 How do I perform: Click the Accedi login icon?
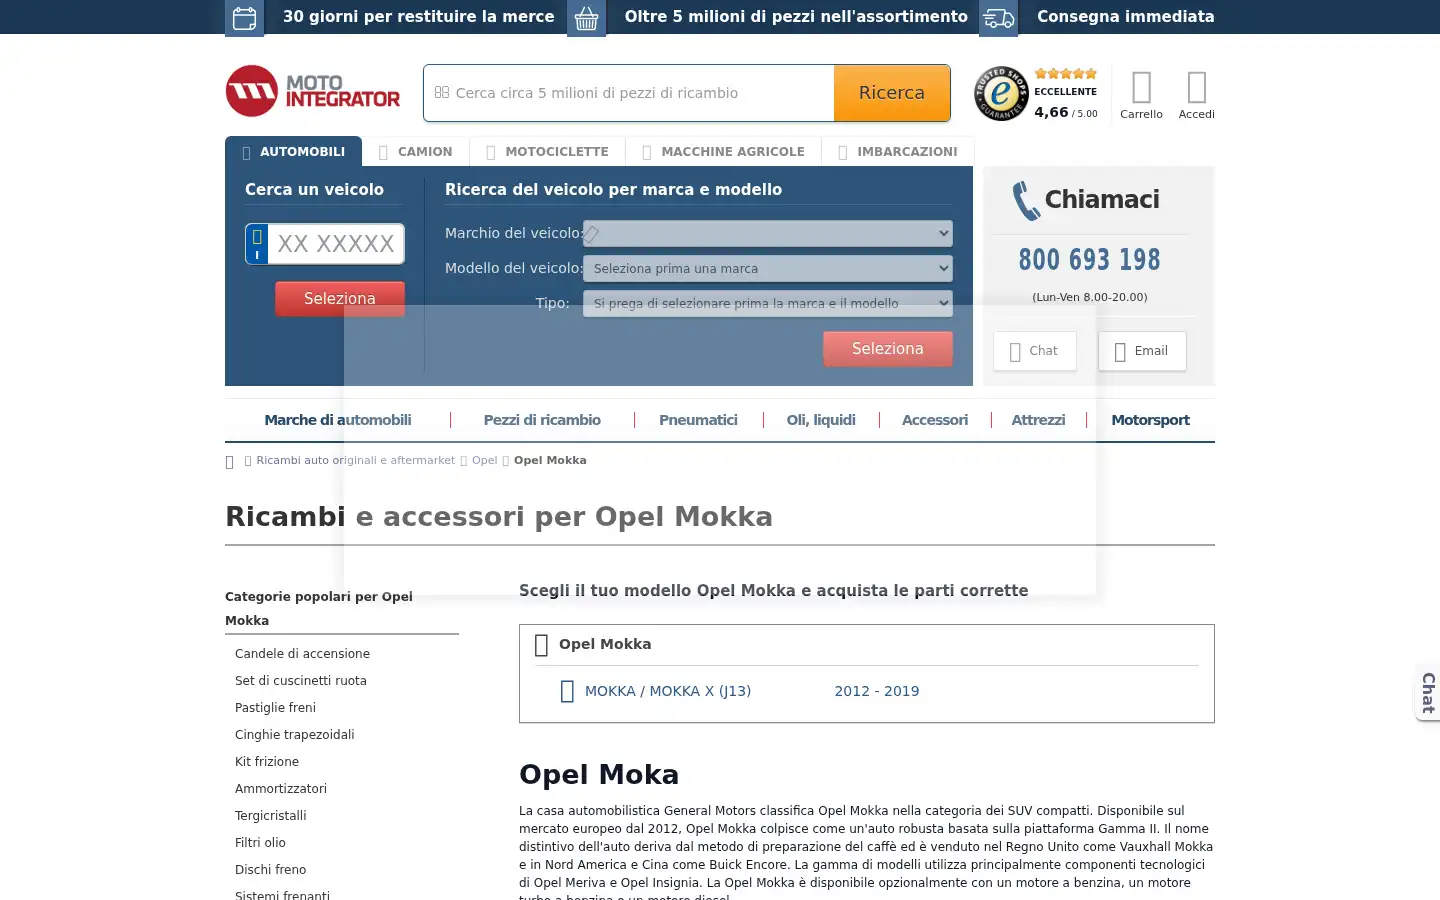coord(1196,88)
